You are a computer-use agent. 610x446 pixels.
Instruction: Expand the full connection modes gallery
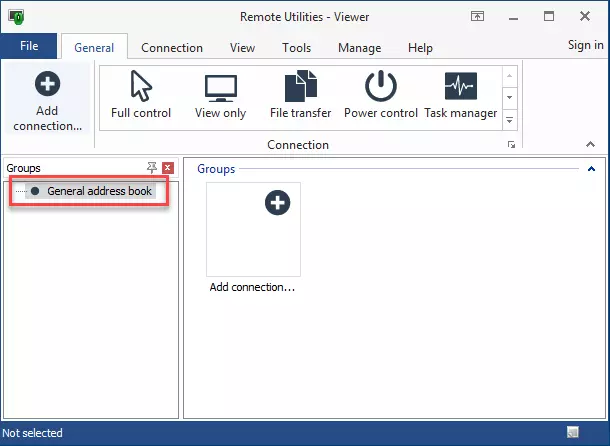point(510,120)
